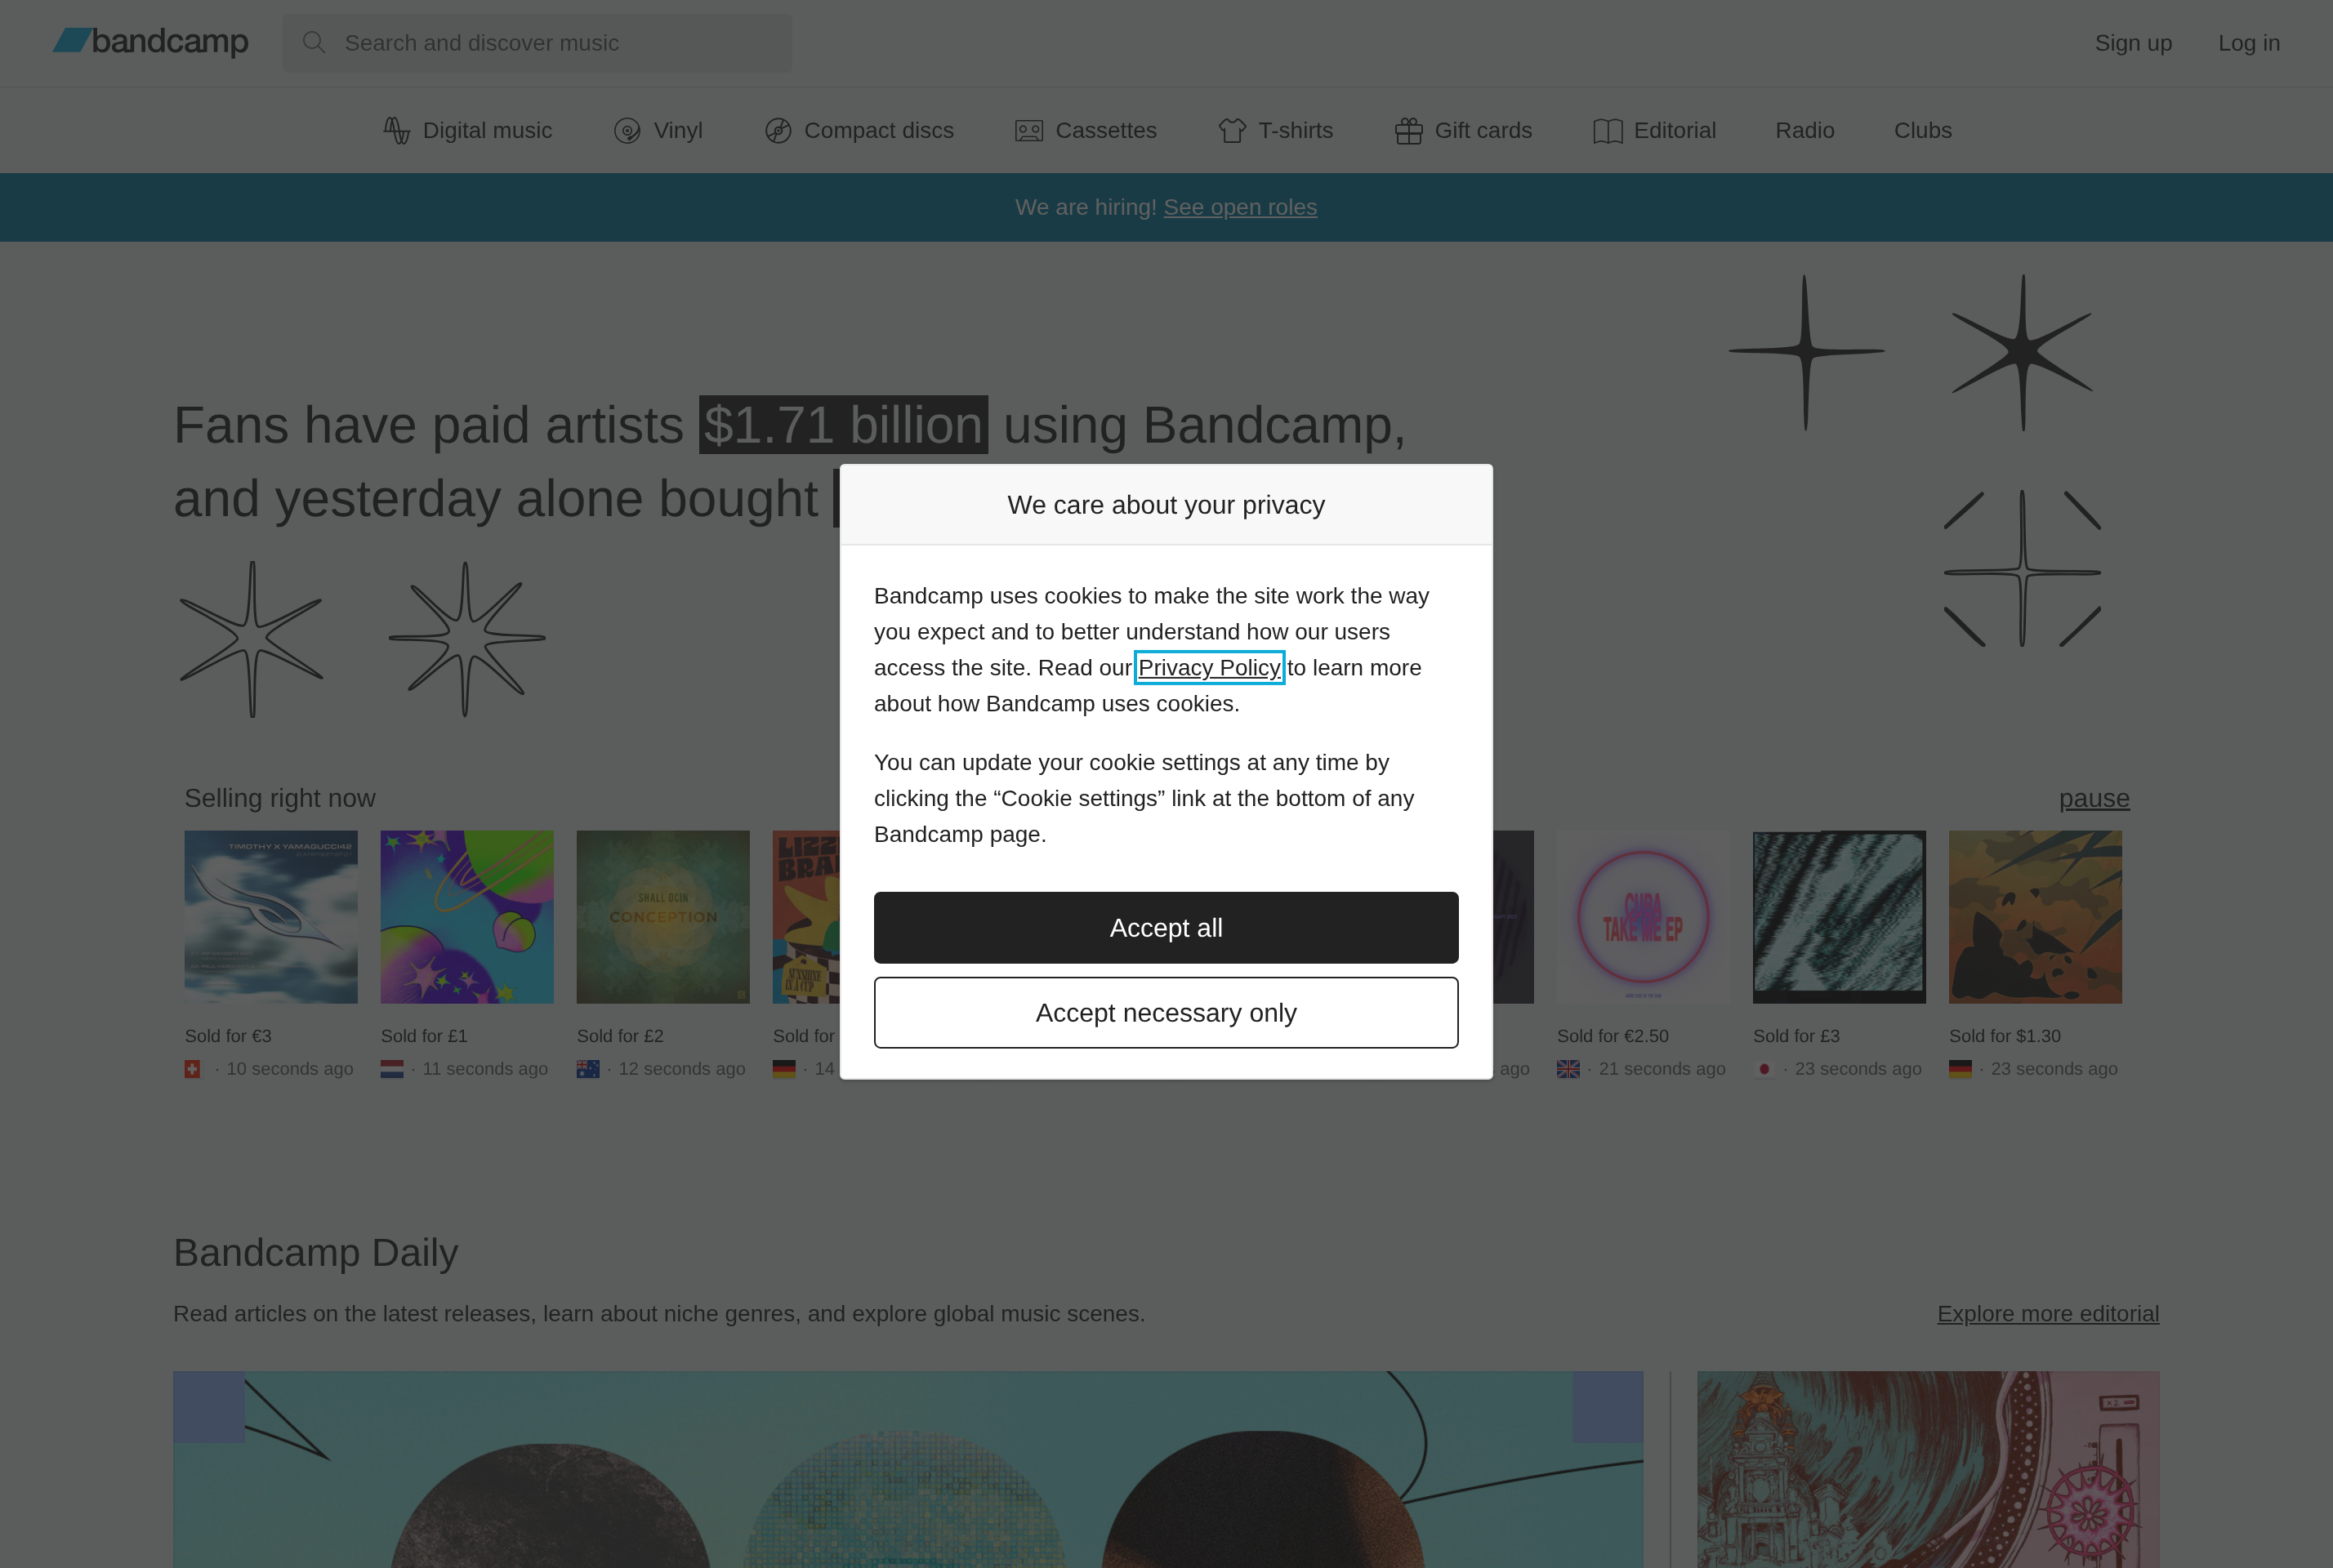Image resolution: width=2333 pixels, height=1568 pixels.
Task: Click See open roles in the hiring banner
Action: [x=1240, y=207]
